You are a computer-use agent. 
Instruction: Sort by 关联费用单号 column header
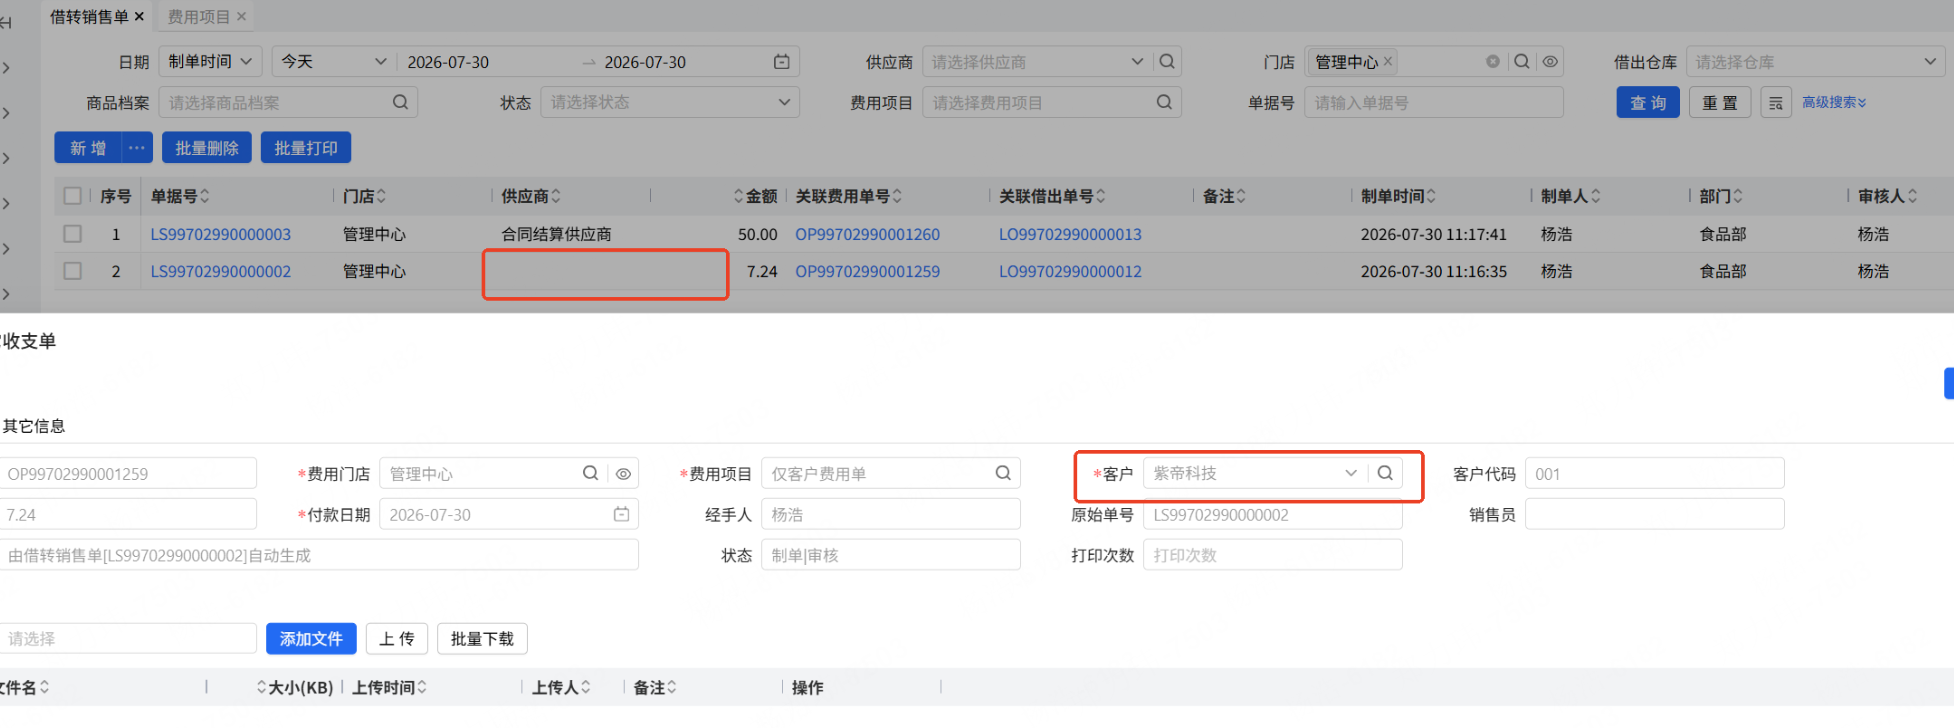coord(897,196)
